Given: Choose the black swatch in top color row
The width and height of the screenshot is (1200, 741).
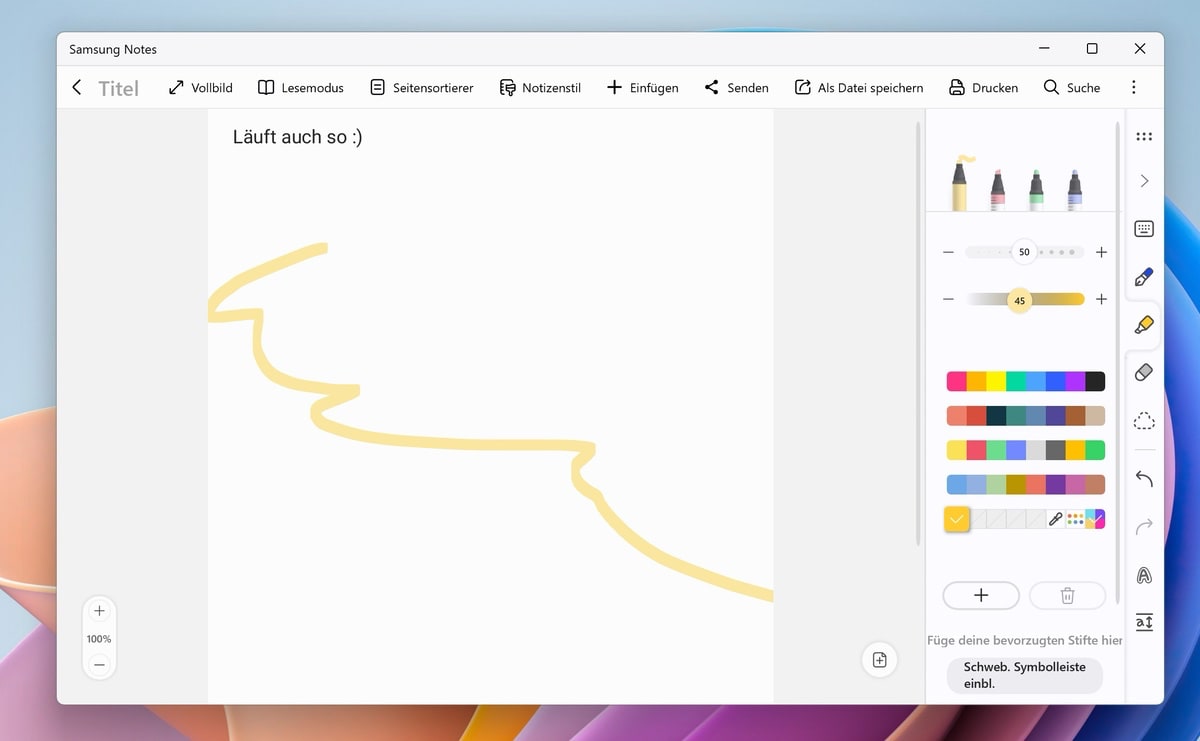Looking at the screenshot, I should point(1095,381).
